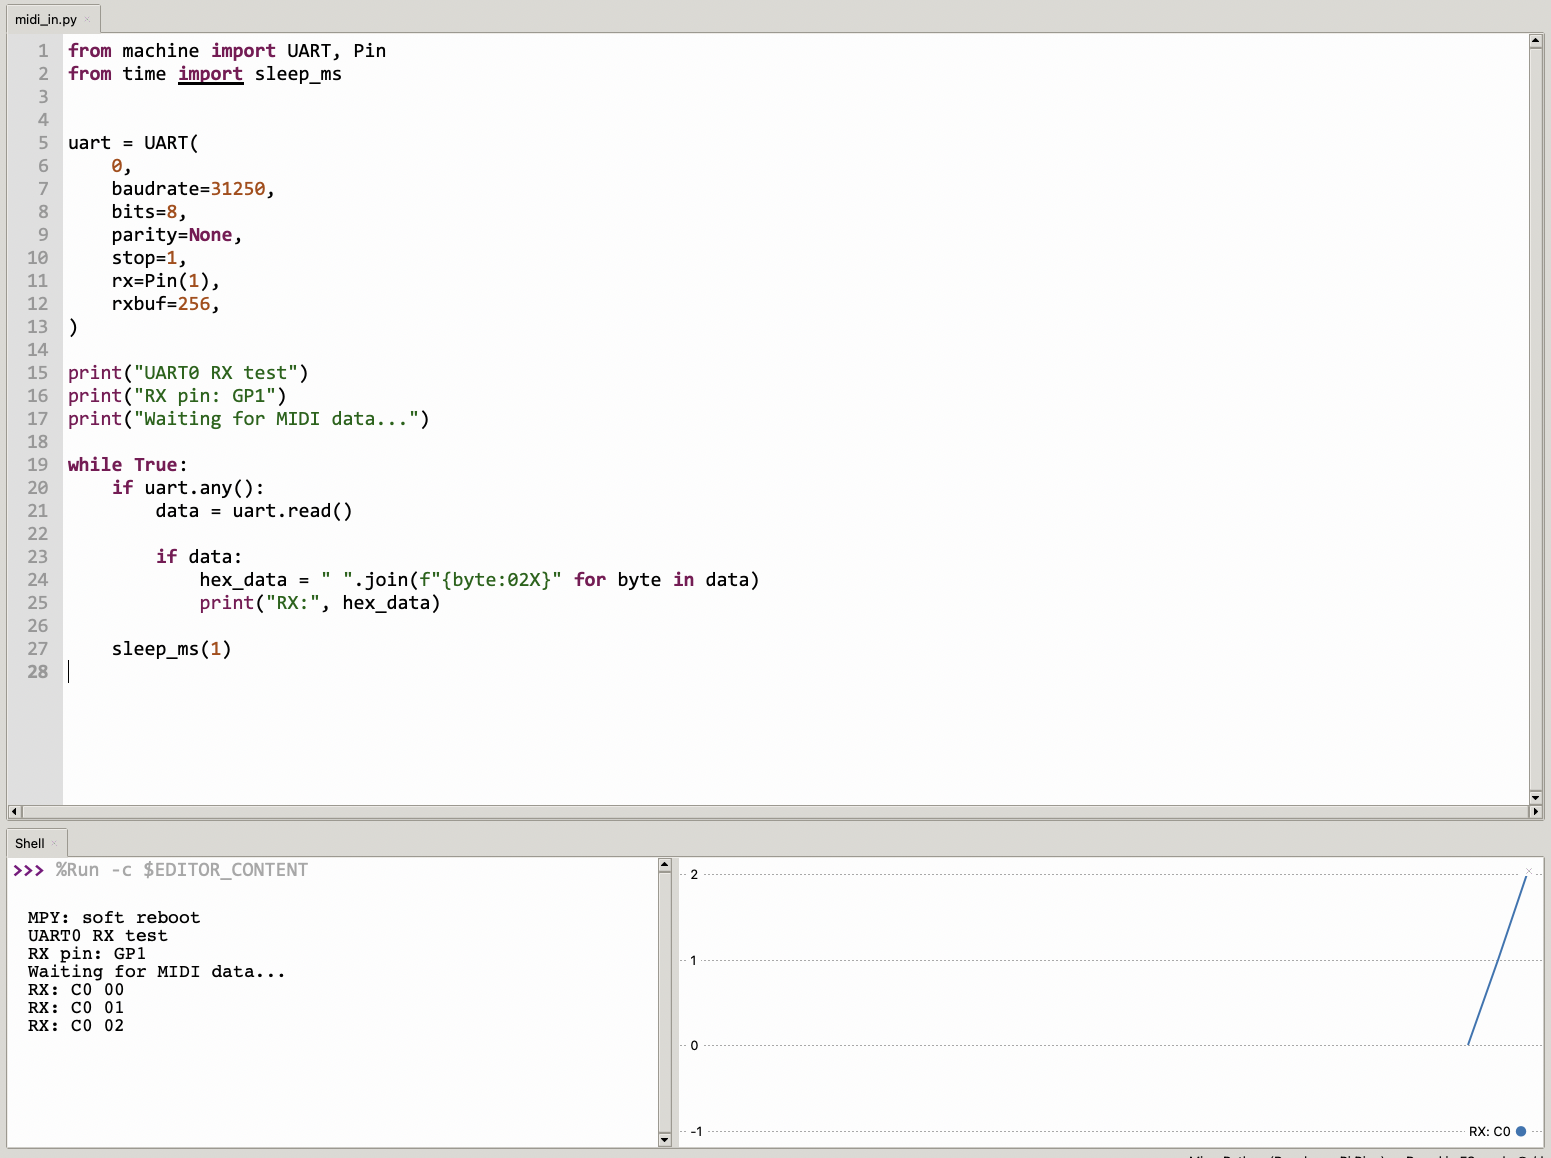Click line number 19 in the gutter

click(x=38, y=465)
